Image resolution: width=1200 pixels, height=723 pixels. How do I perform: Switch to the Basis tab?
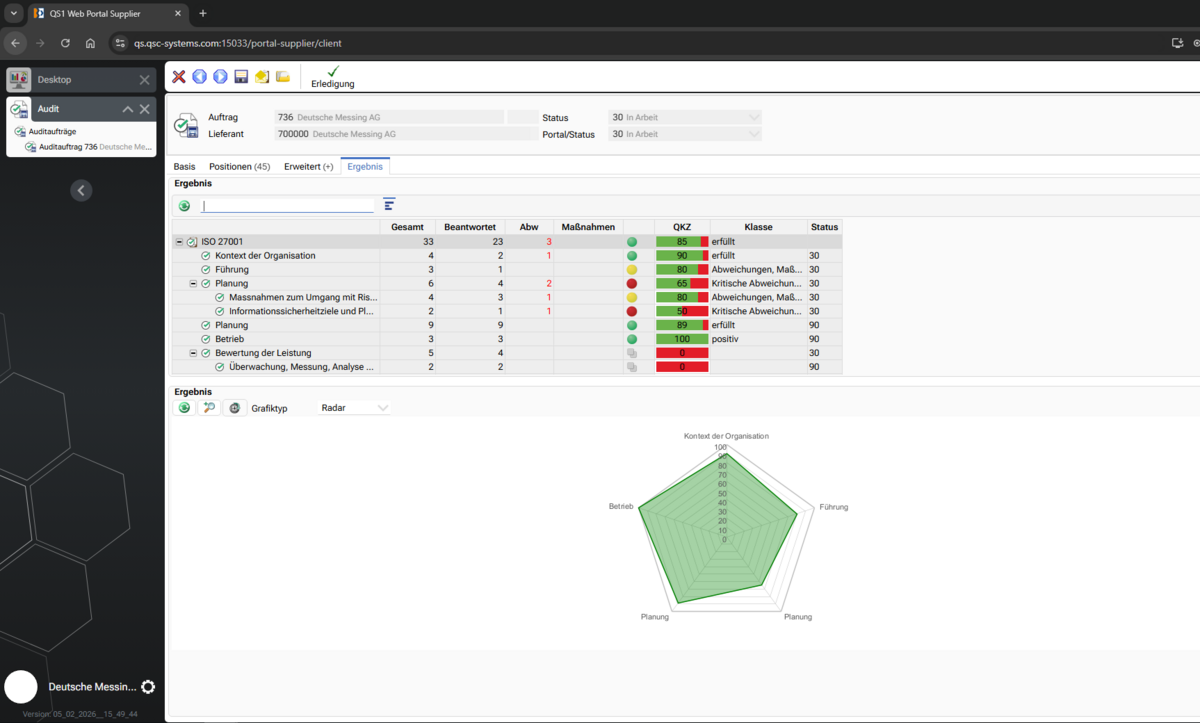coord(184,166)
